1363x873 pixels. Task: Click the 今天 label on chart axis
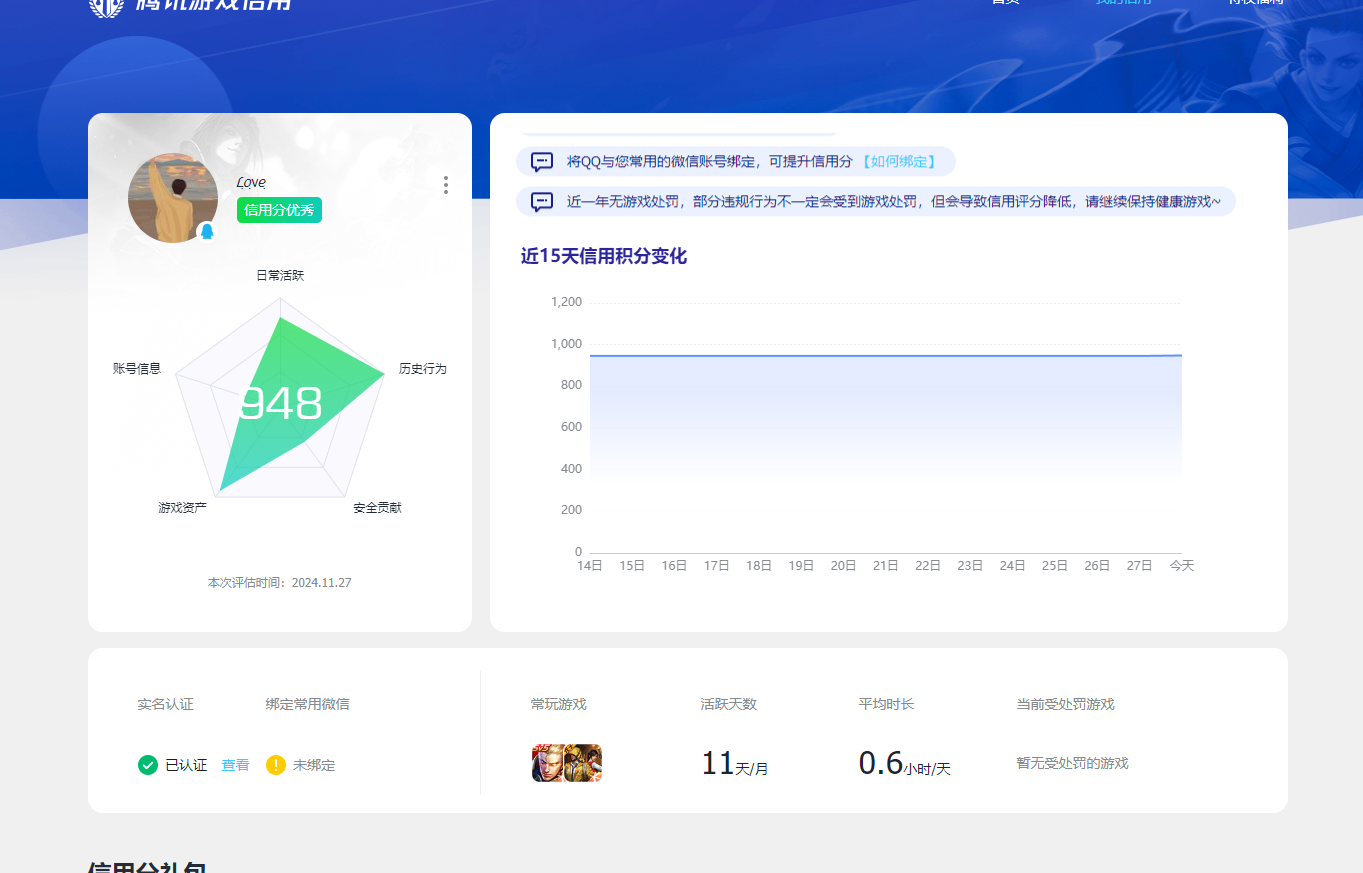1182,566
